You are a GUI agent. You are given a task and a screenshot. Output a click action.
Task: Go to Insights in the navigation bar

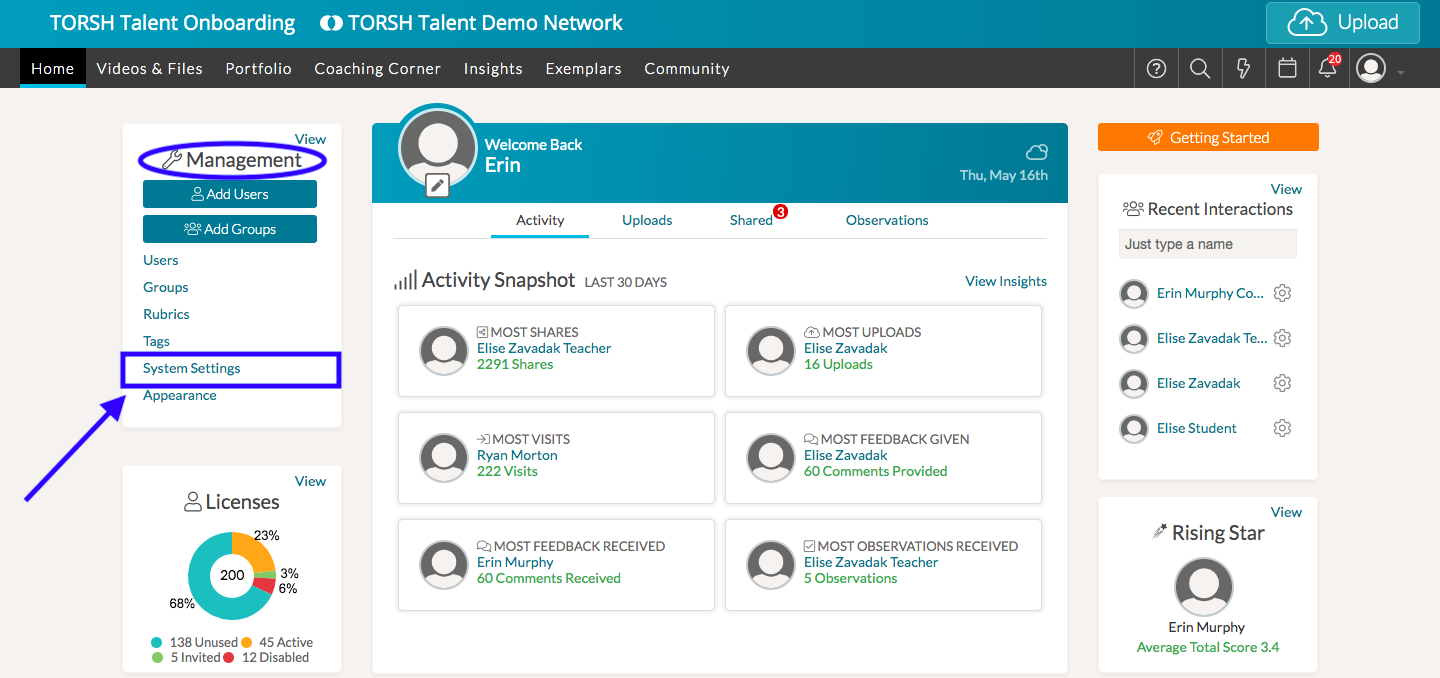(493, 69)
